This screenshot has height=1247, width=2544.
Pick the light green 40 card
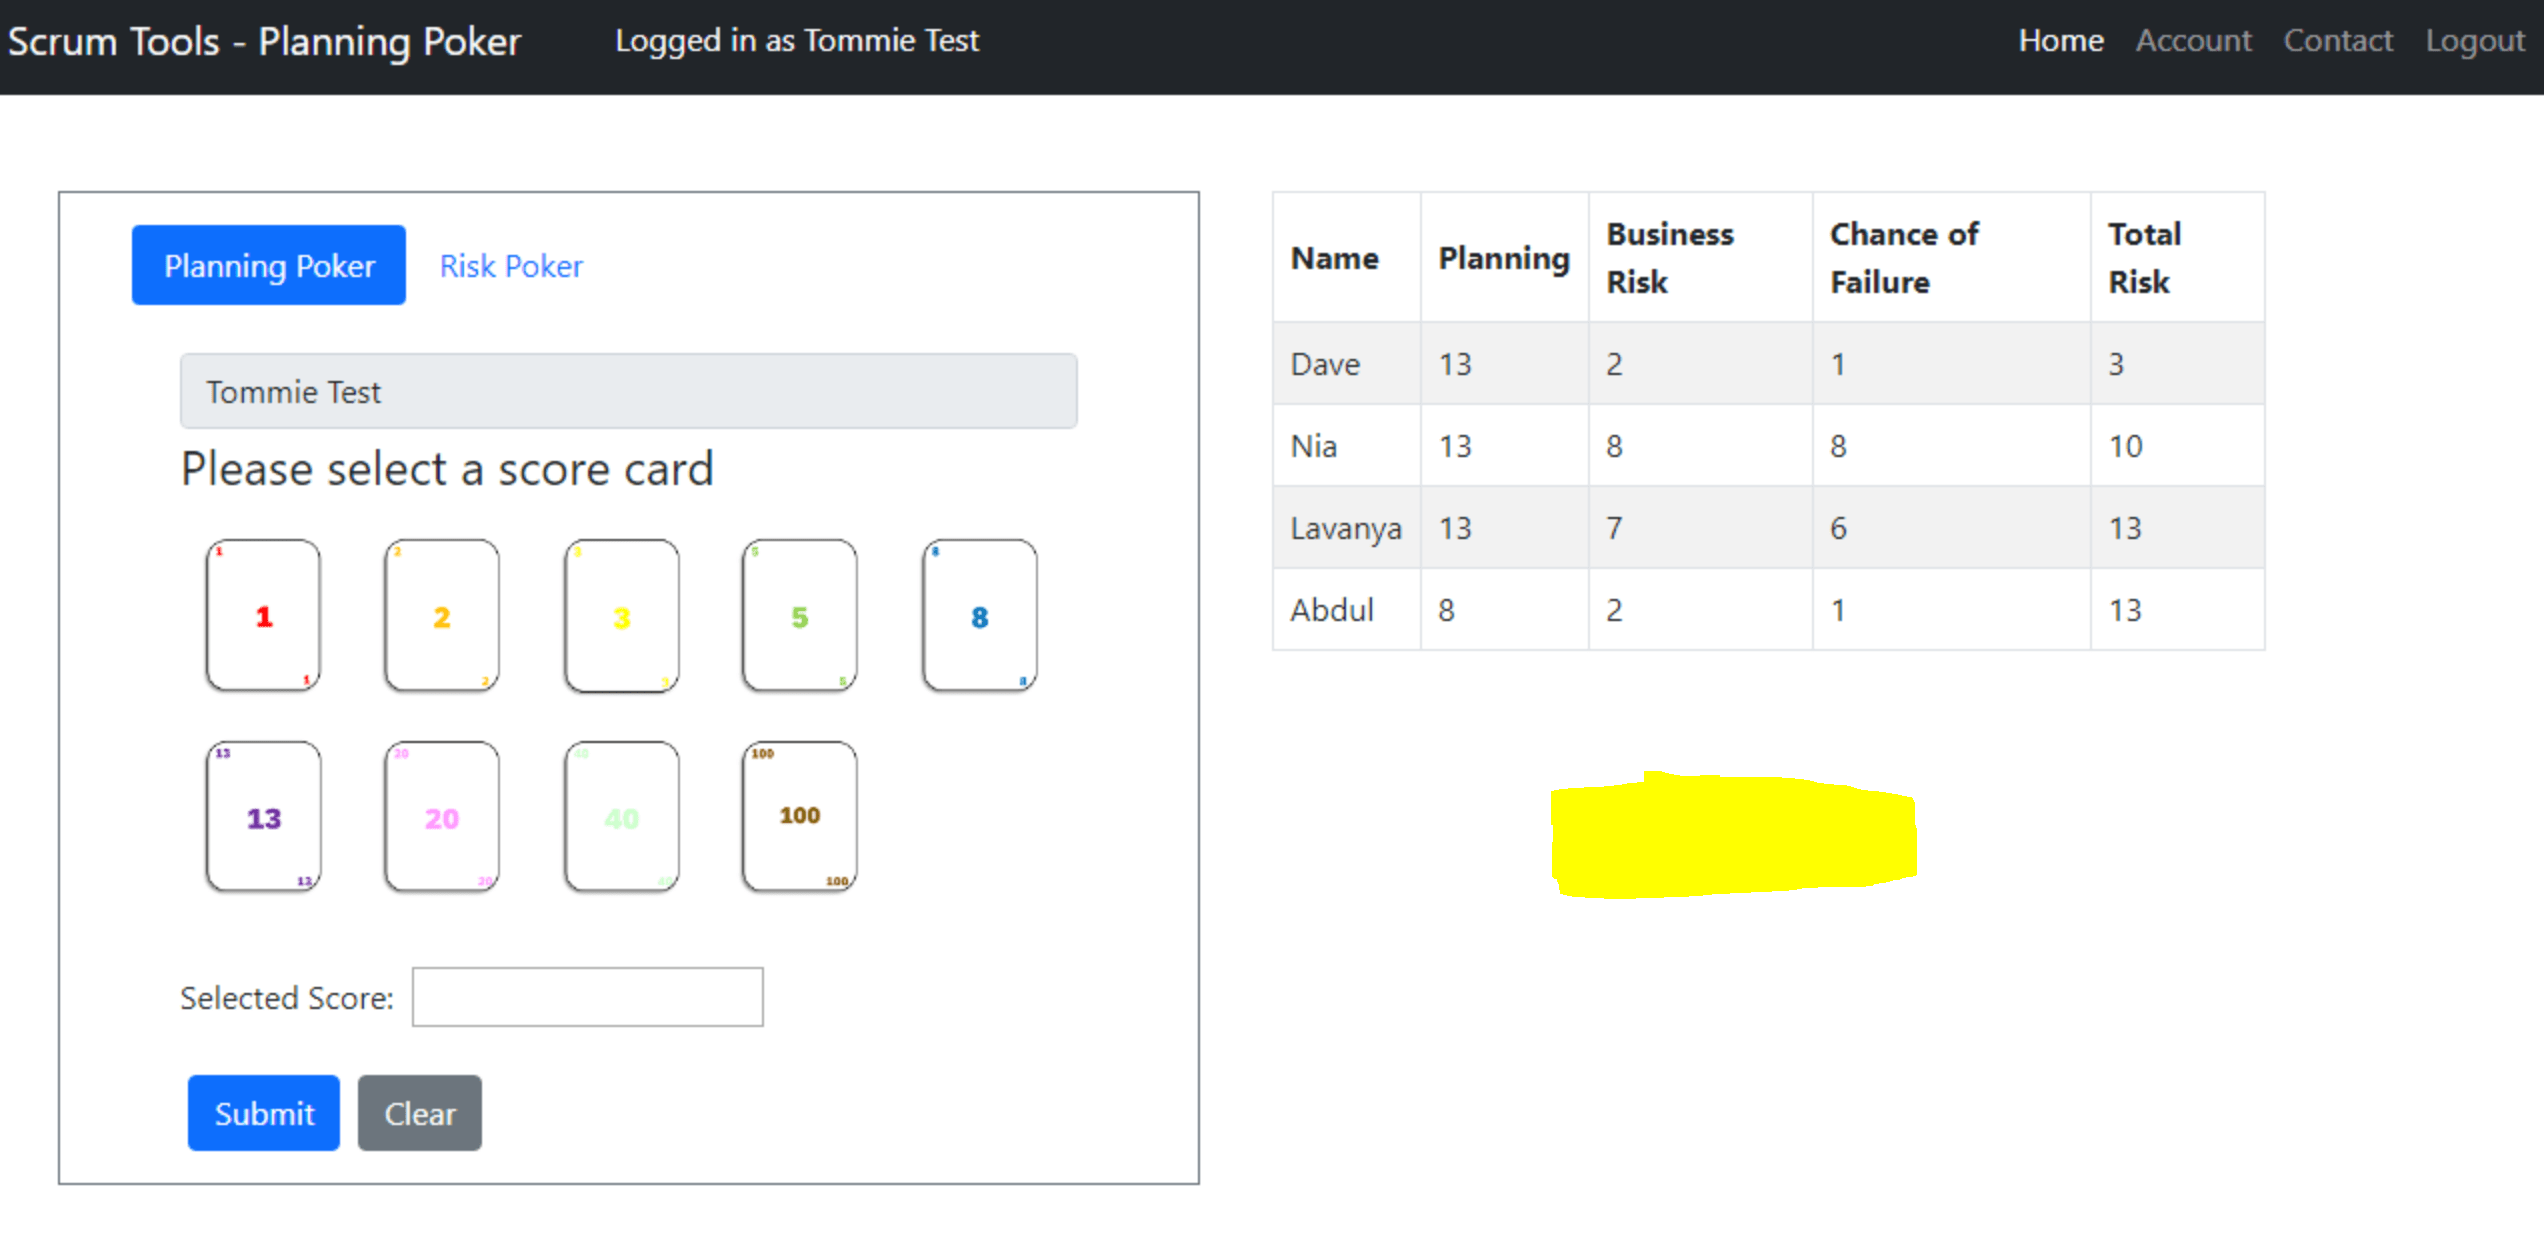click(621, 817)
